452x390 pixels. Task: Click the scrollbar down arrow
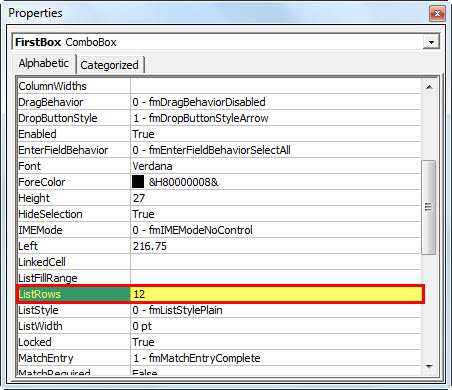(429, 367)
